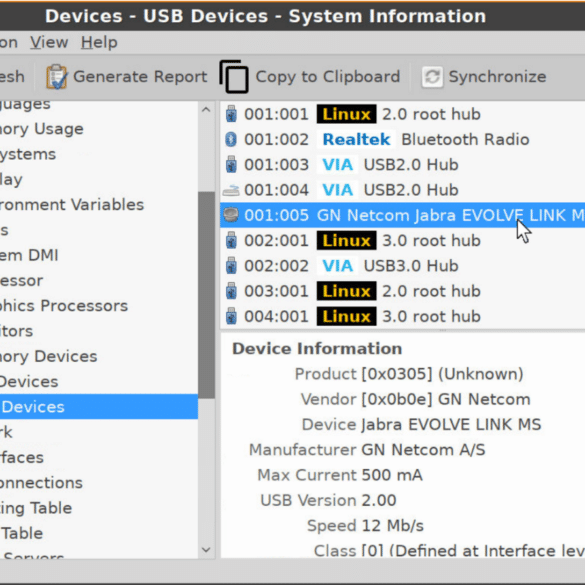Click the Linux badge on row 004:001

(x=346, y=316)
